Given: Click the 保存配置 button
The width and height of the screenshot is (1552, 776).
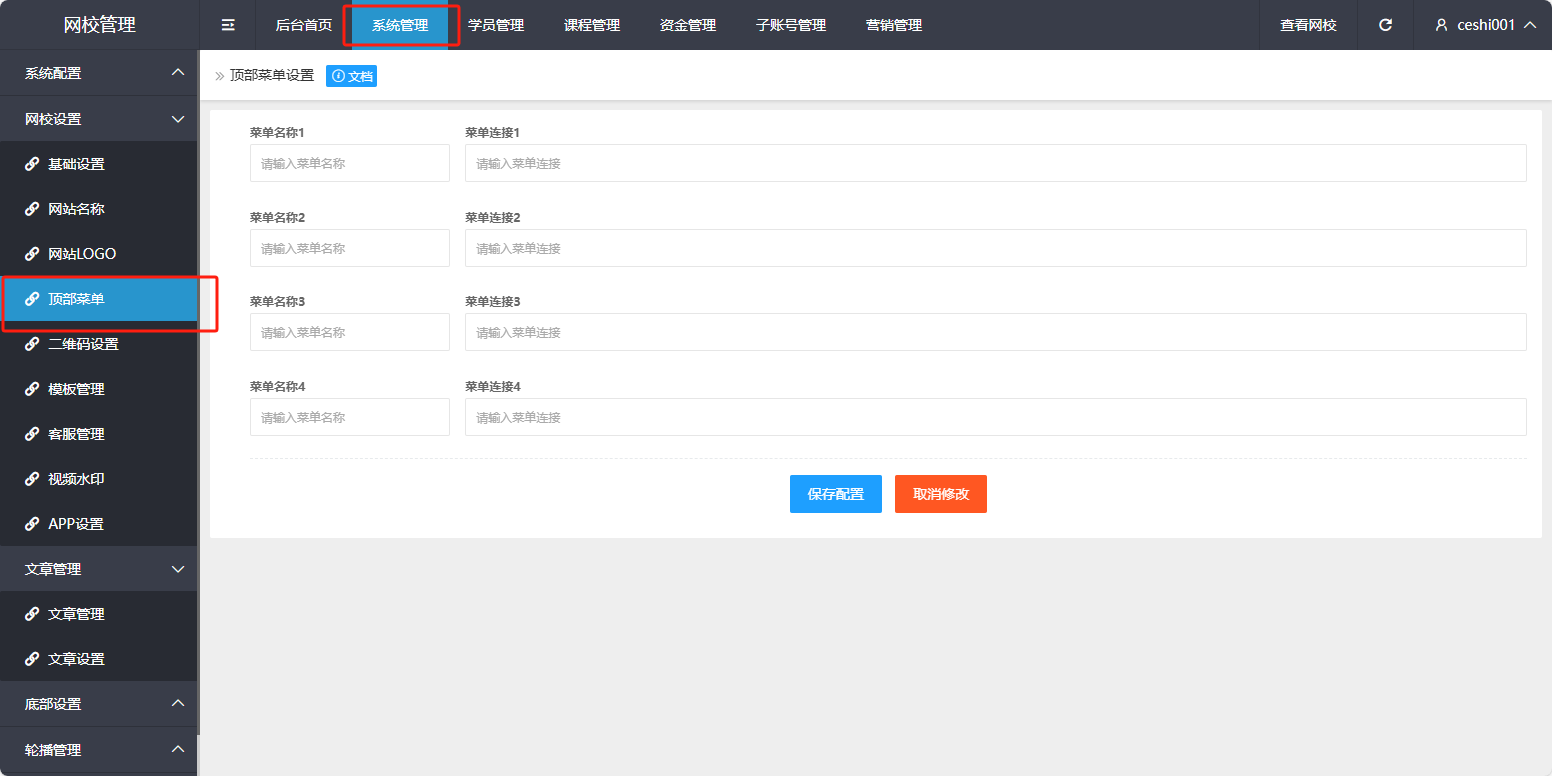Looking at the screenshot, I should coord(836,494).
